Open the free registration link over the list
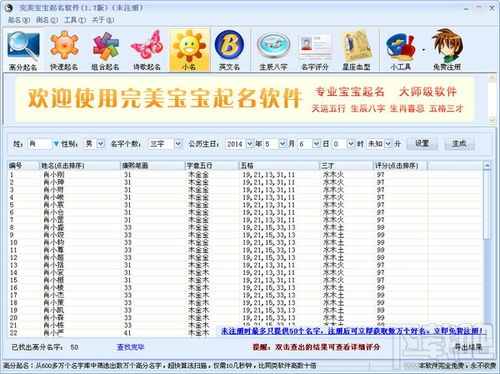This screenshot has height=374, width=500. tap(352, 331)
